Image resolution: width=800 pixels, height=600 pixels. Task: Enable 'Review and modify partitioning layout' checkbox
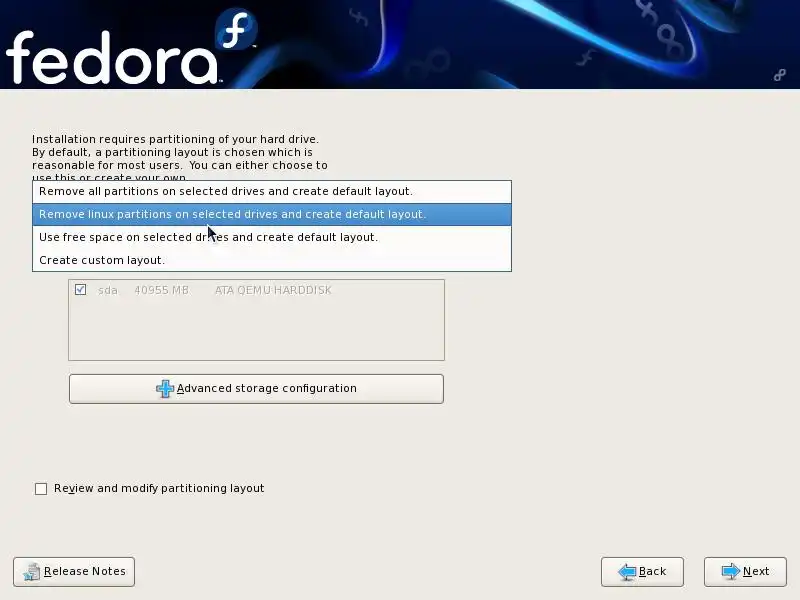coord(41,489)
